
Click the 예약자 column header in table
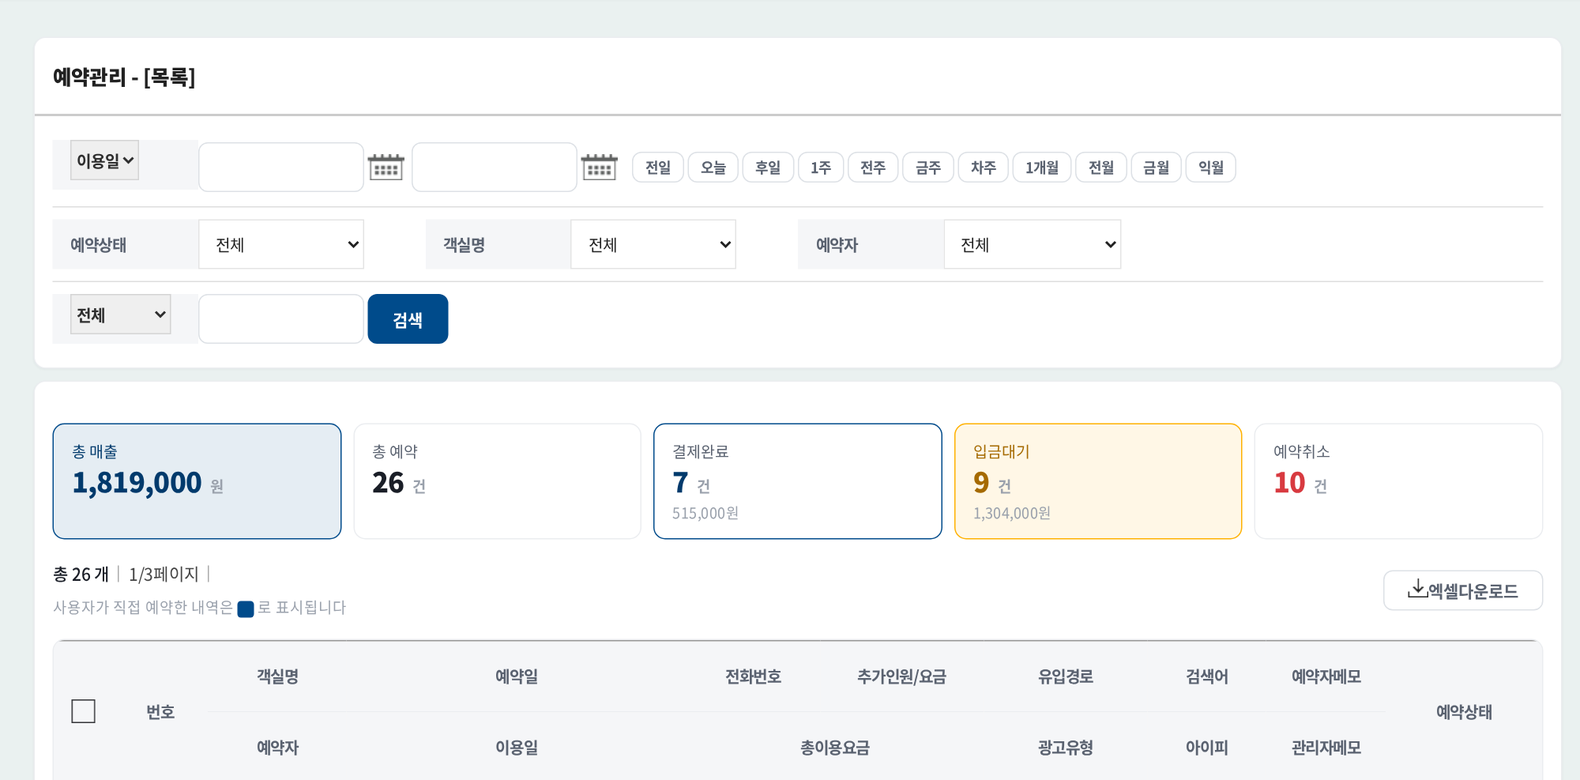click(x=278, y=747)
